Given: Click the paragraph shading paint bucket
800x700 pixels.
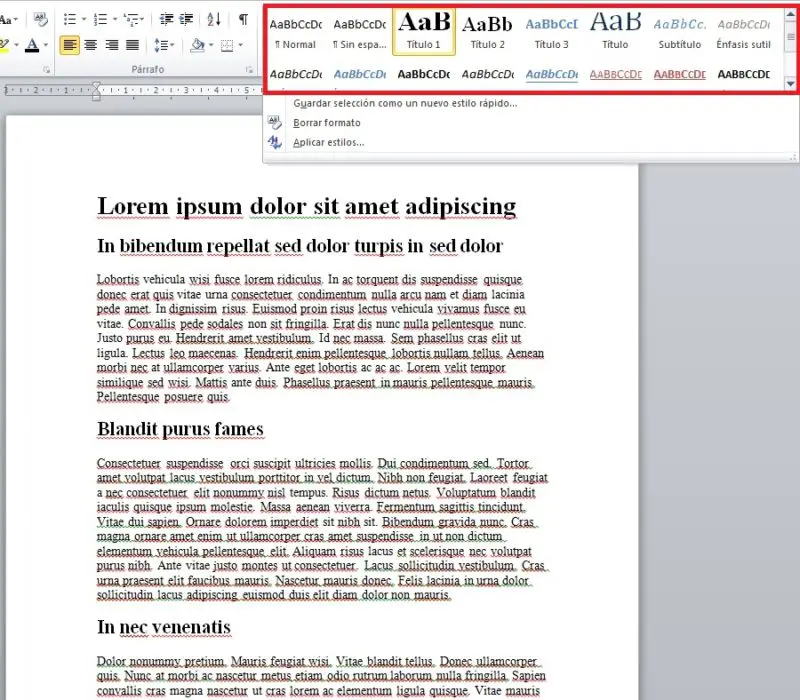Looking at the screenshot, I should coord(197,45).
